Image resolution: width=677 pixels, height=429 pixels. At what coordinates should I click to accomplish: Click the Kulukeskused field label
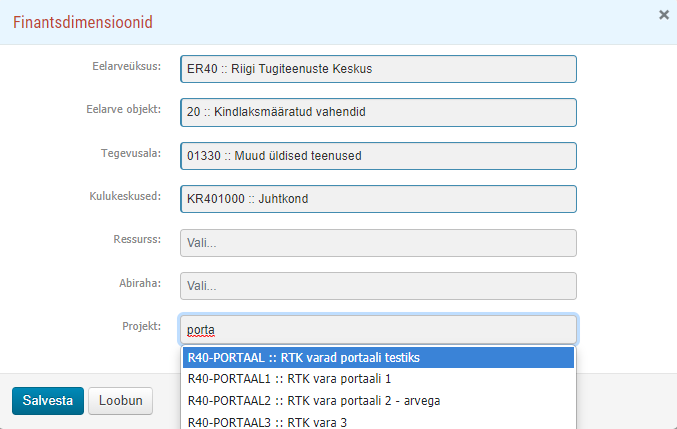(x=125, y=196)
